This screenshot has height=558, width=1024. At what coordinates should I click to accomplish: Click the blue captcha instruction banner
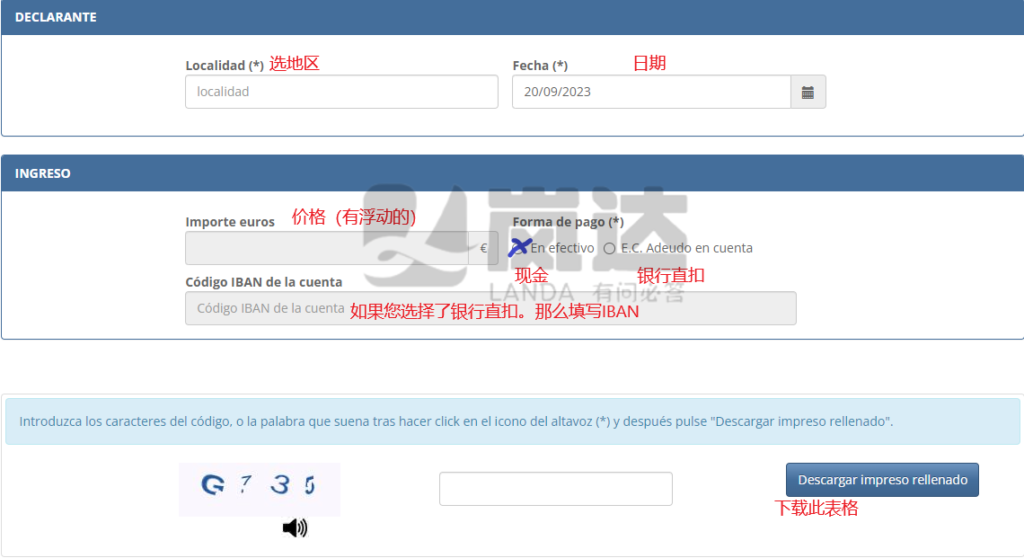[x=512, y=421]
